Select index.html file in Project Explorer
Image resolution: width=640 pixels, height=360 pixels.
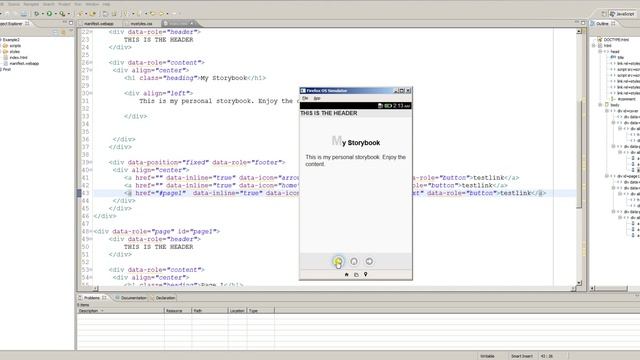coord(18,58)
